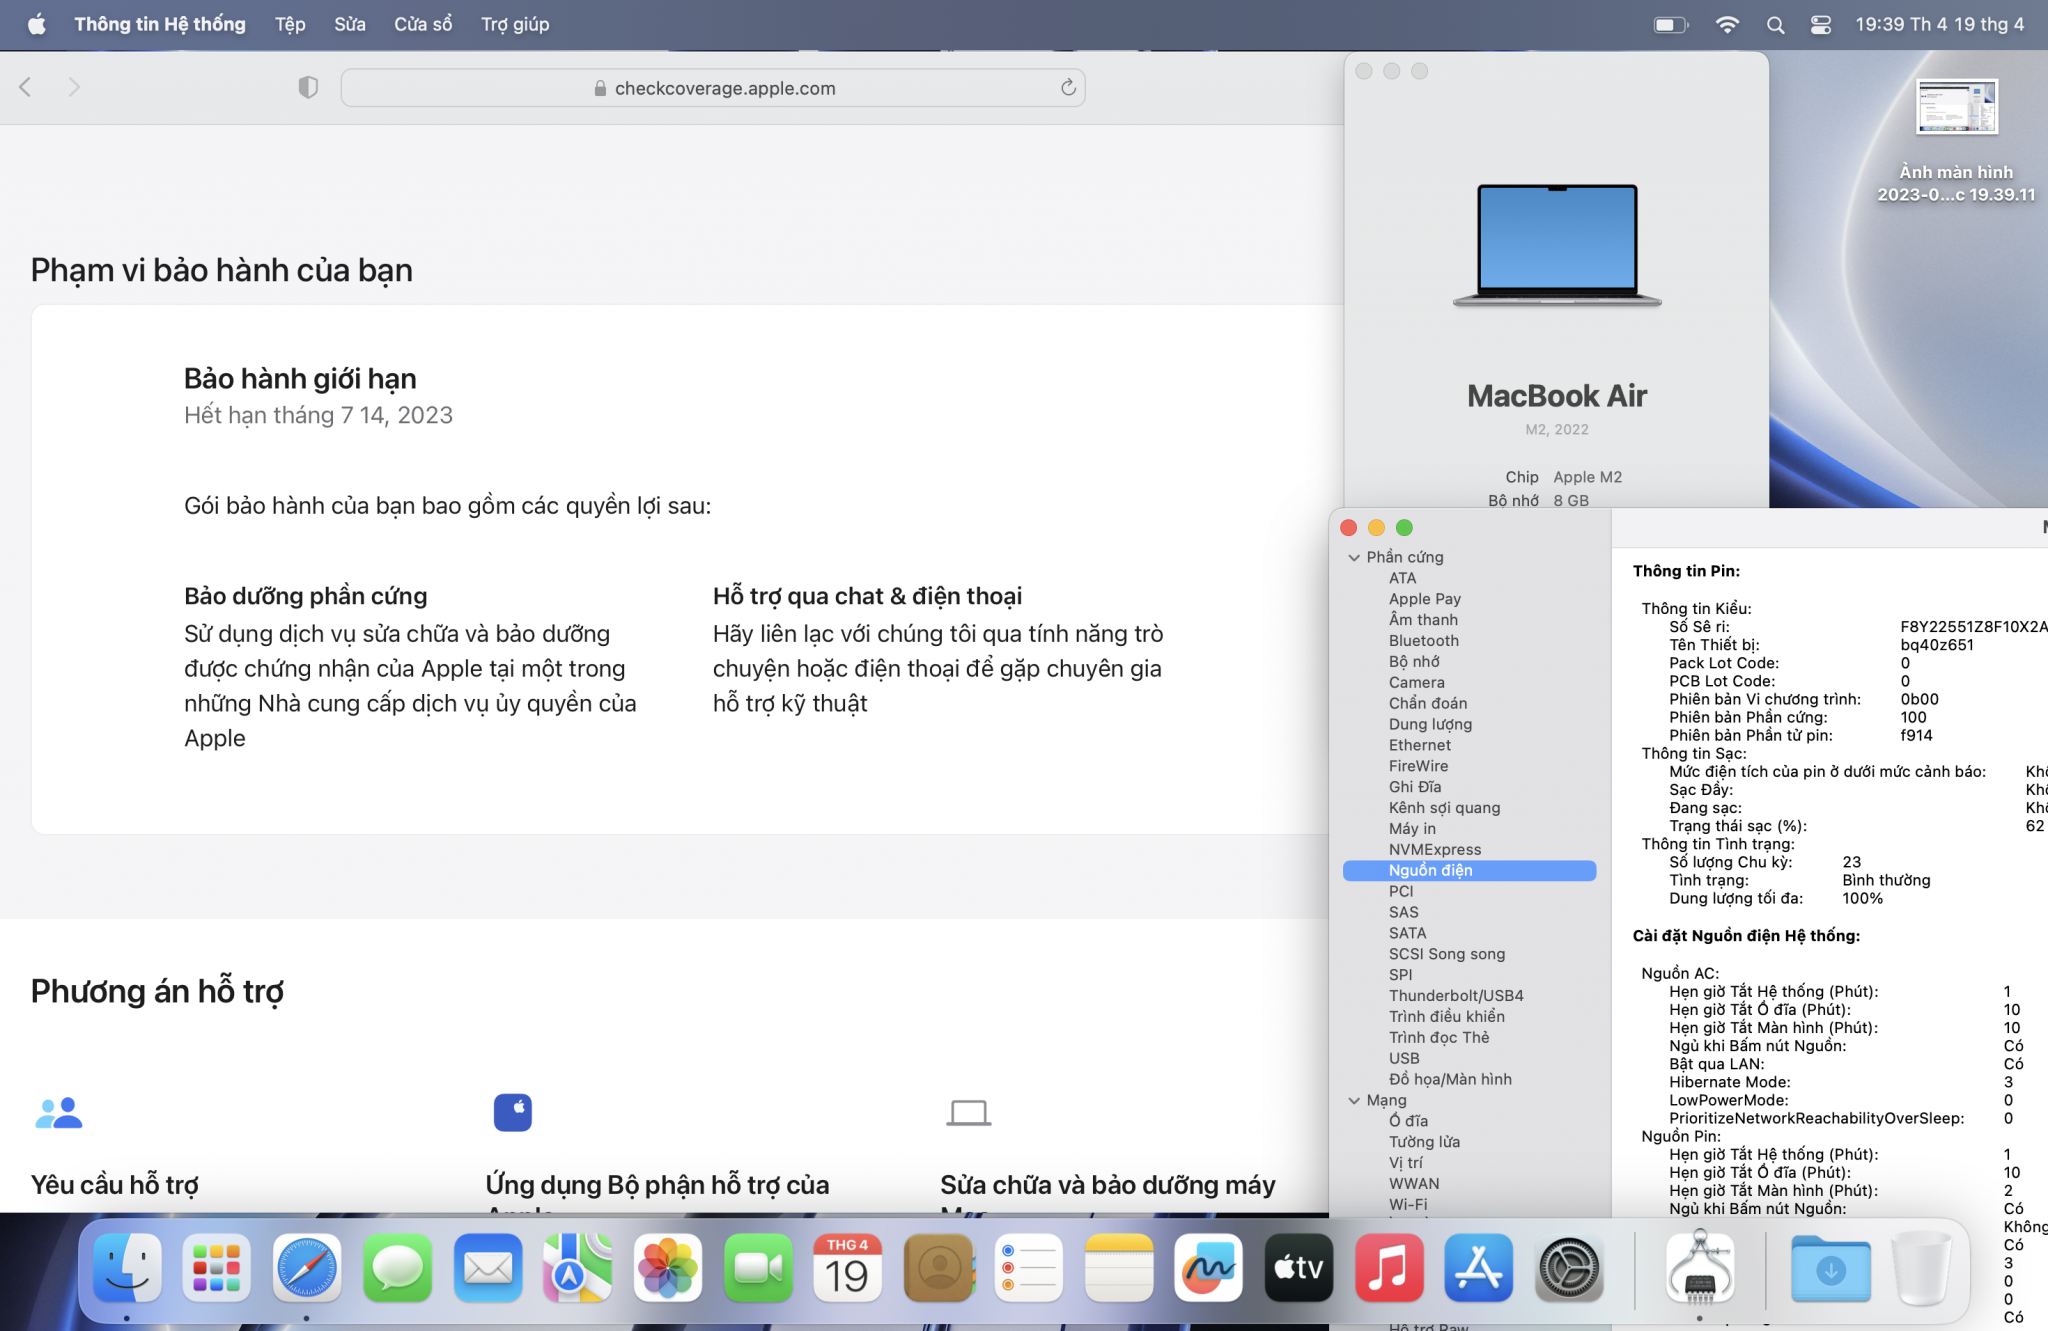Image resolution: width=2048 pixels, height=1331 pixels.
Task: Open the Tệp menu
Action: (290, 25)
